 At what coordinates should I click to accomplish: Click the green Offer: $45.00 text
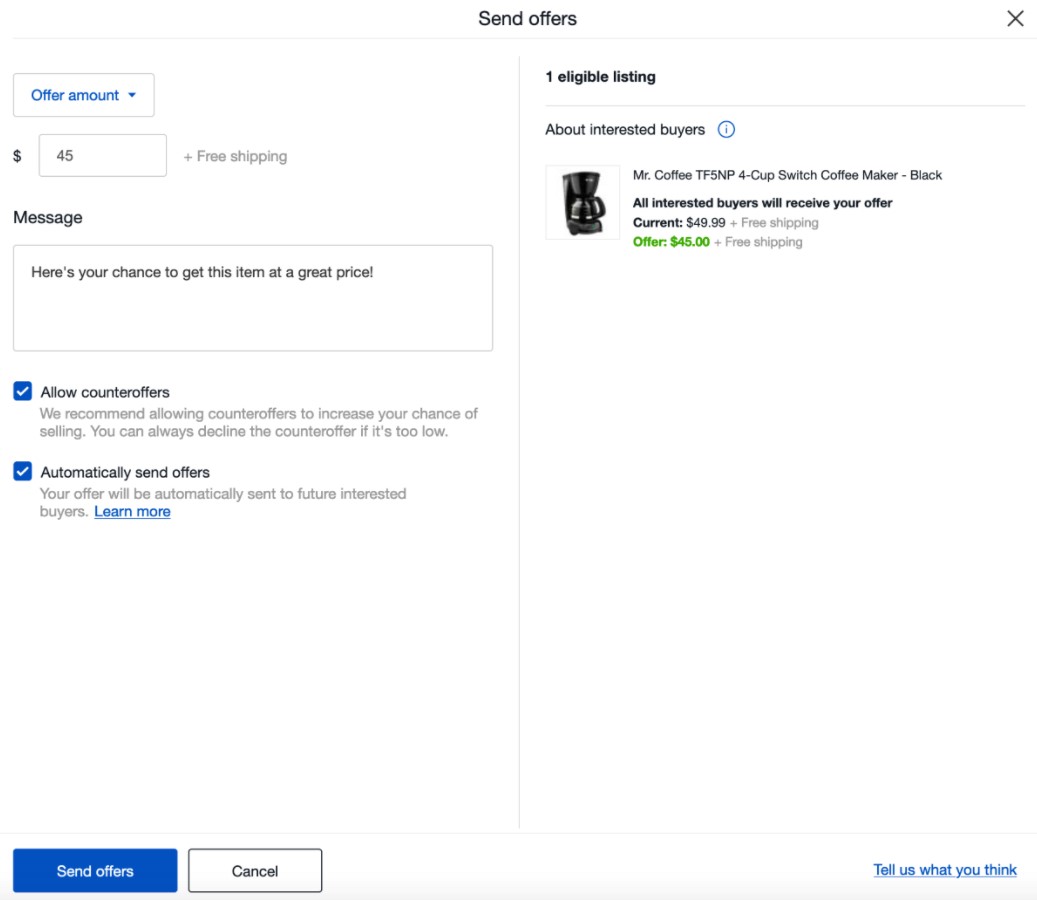[x=671, y=242]
